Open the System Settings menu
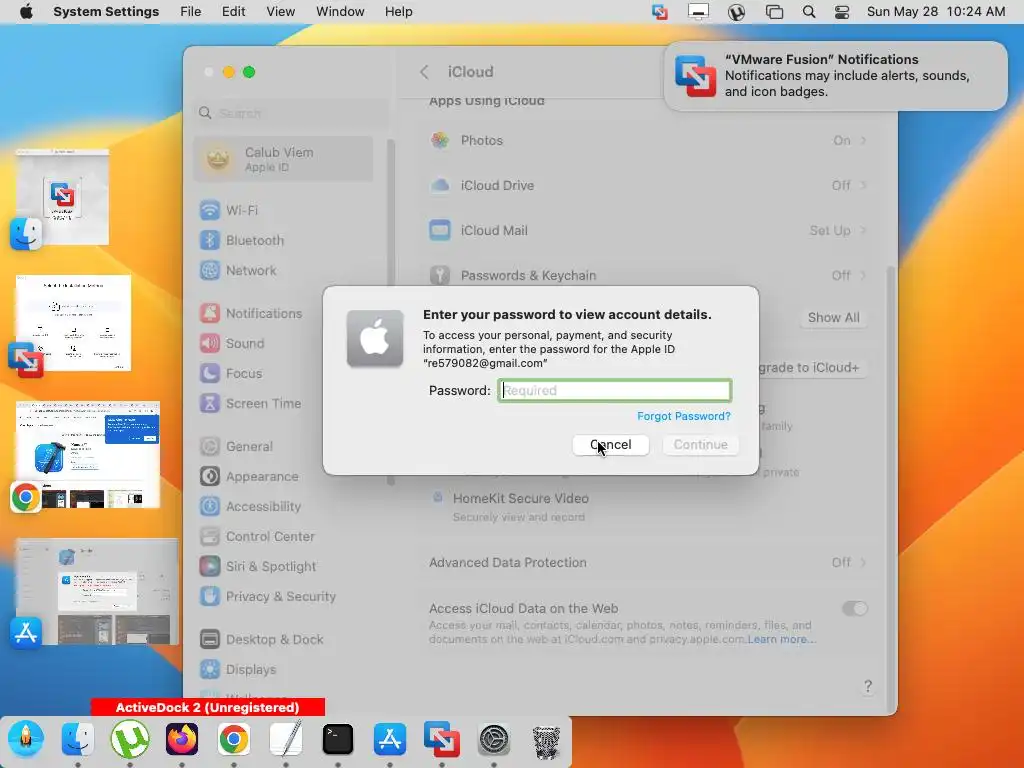1024x768 pixels. tap(106, 12)
